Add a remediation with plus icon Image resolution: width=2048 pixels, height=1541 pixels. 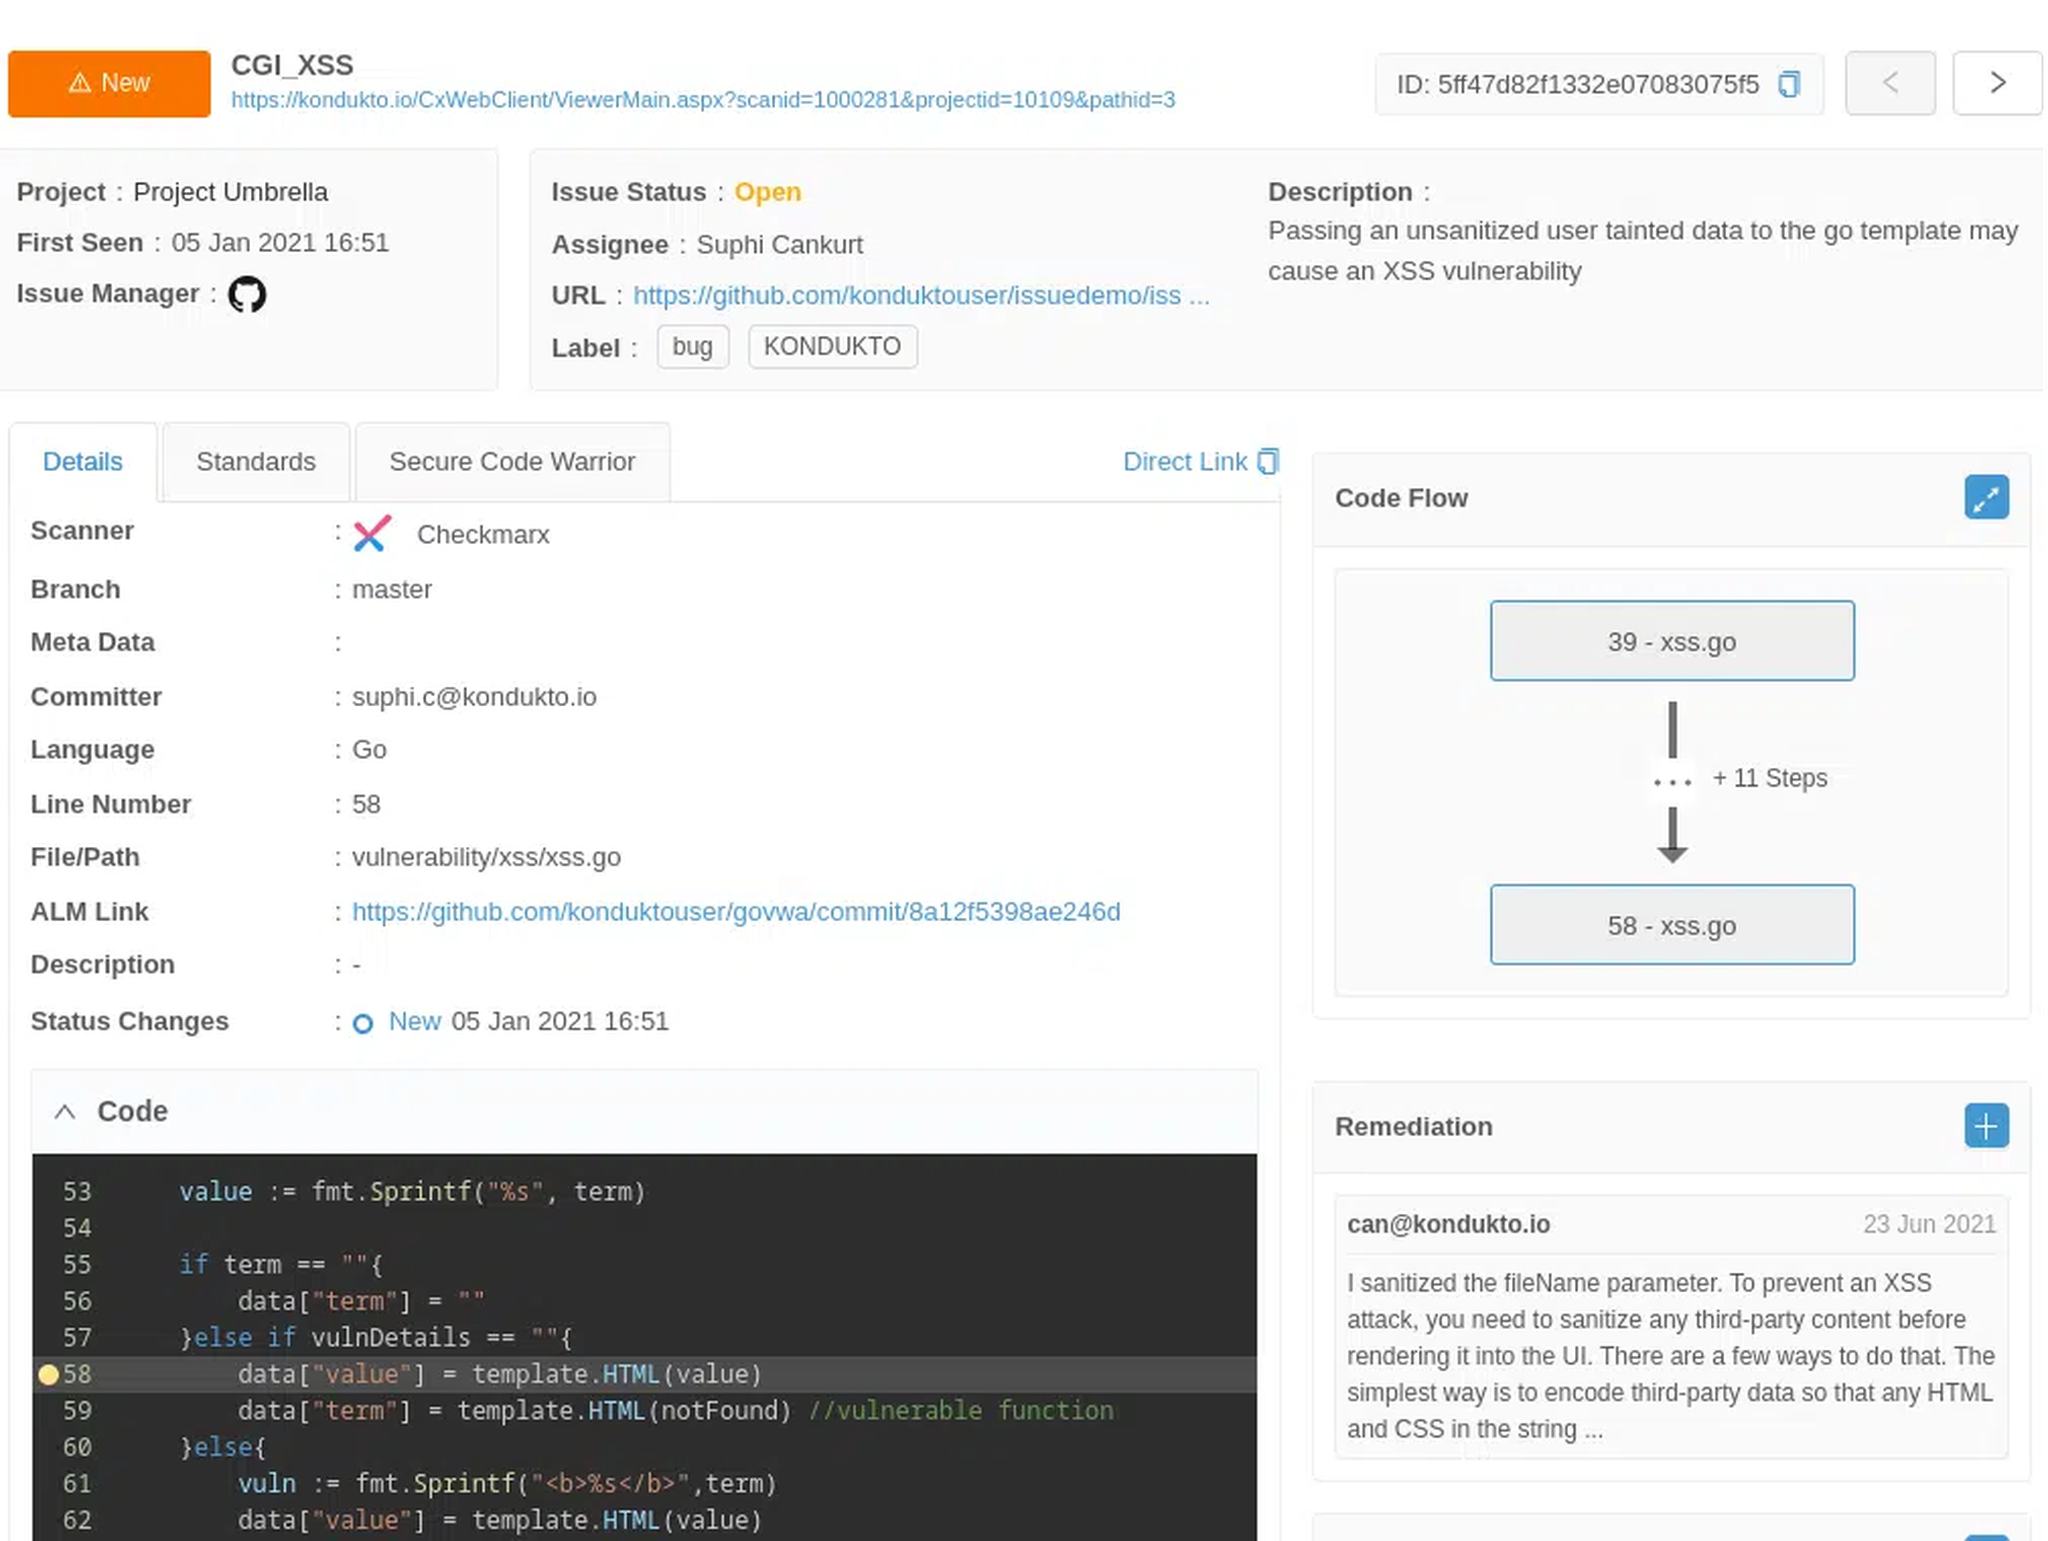point(1985,1126)
